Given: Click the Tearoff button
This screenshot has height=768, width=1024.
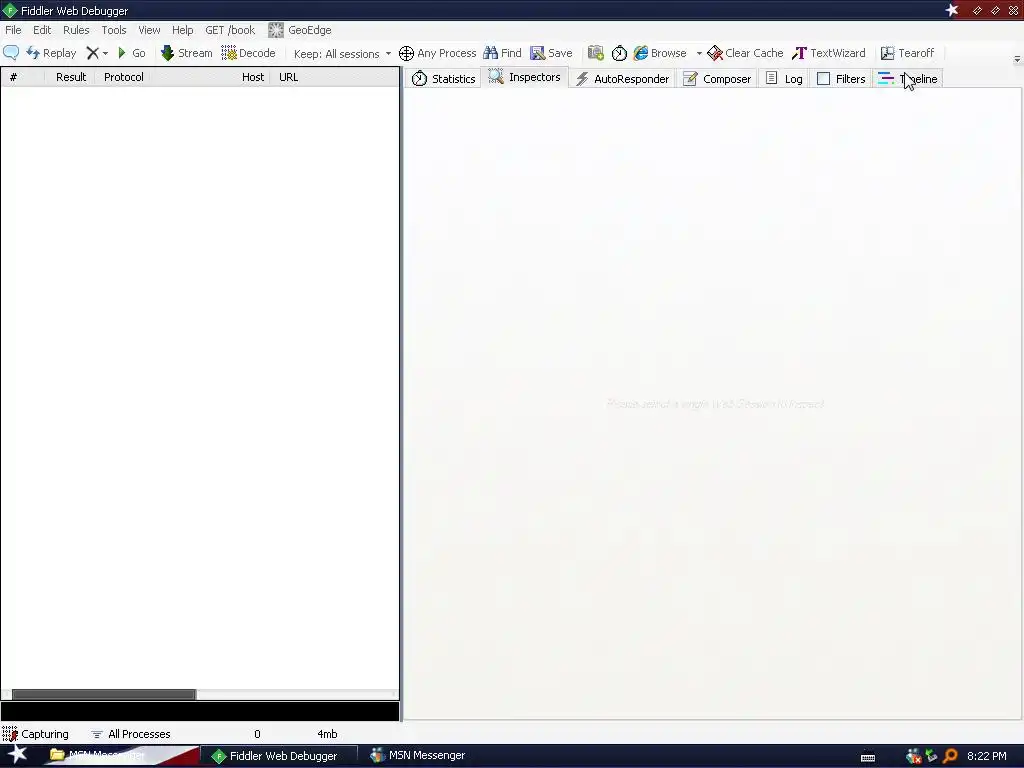Looking at the screenshot, I should click(x=907, y=53).
